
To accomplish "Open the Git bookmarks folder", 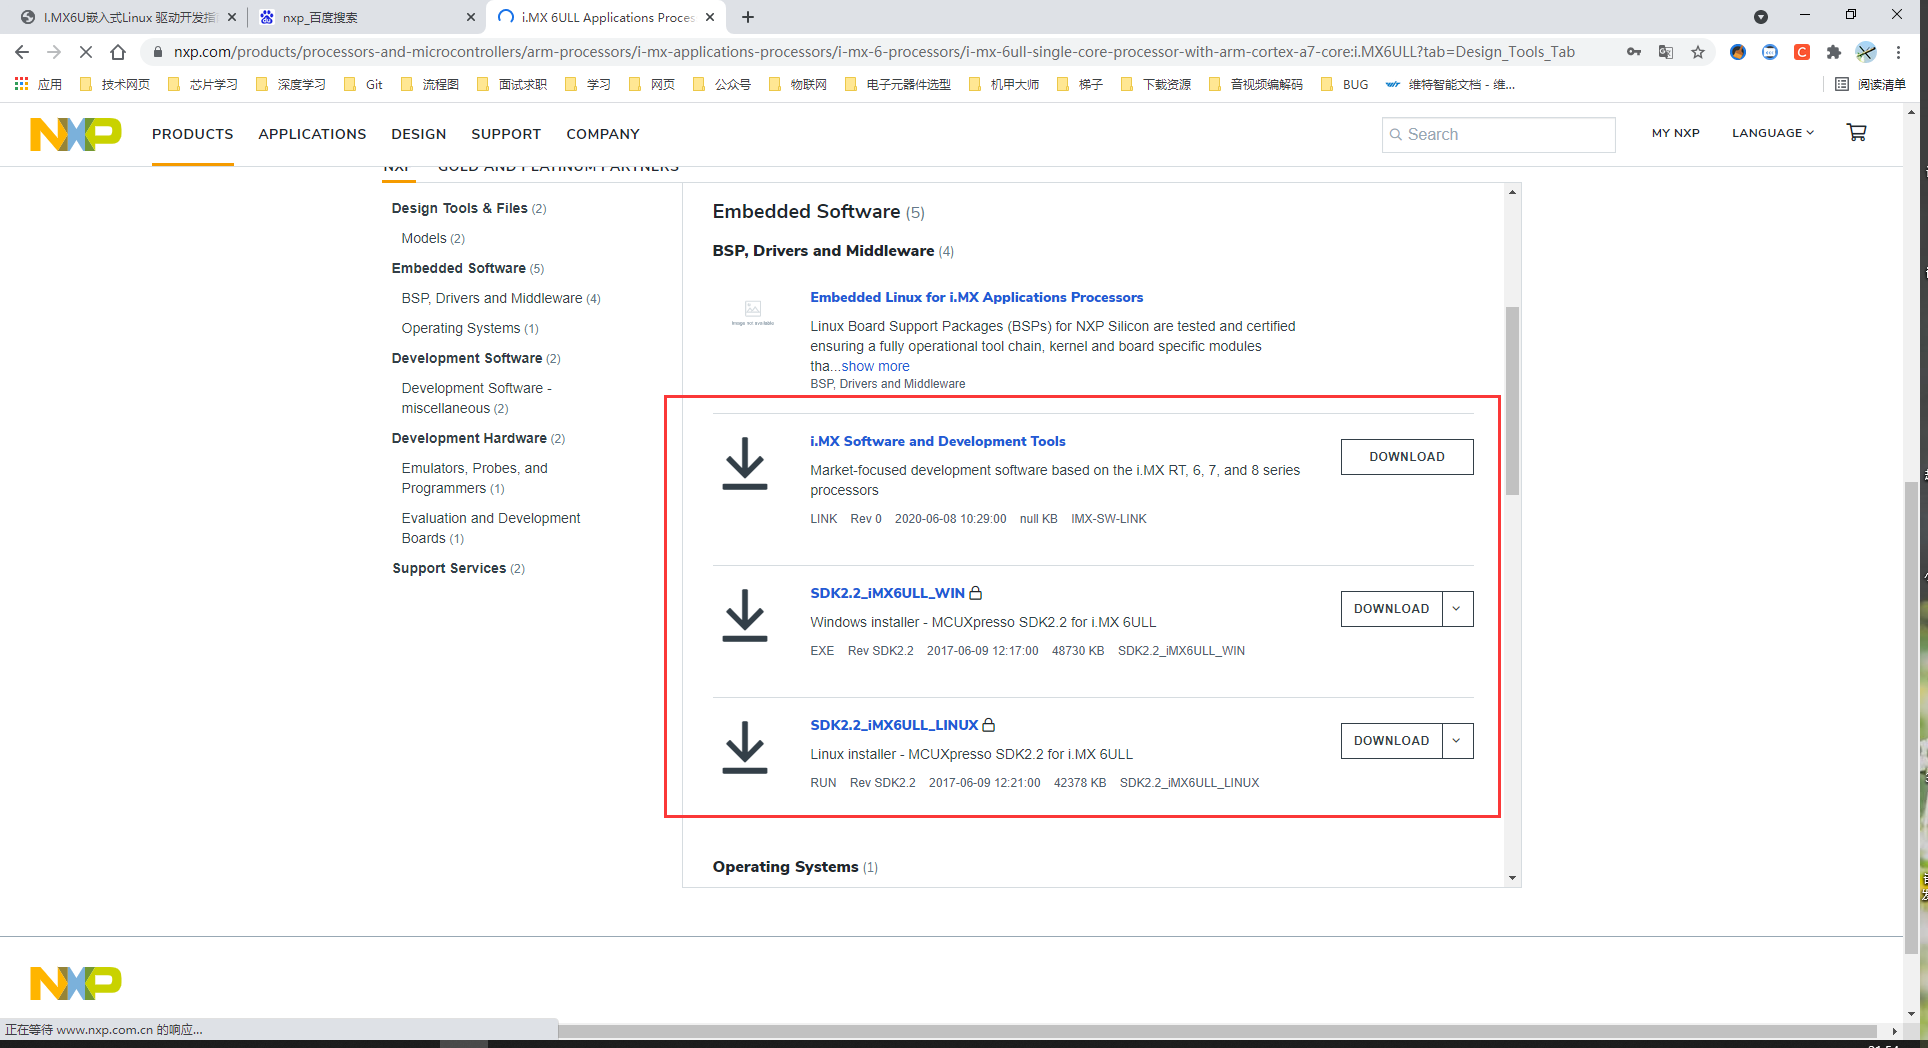I will coord(364,84).
